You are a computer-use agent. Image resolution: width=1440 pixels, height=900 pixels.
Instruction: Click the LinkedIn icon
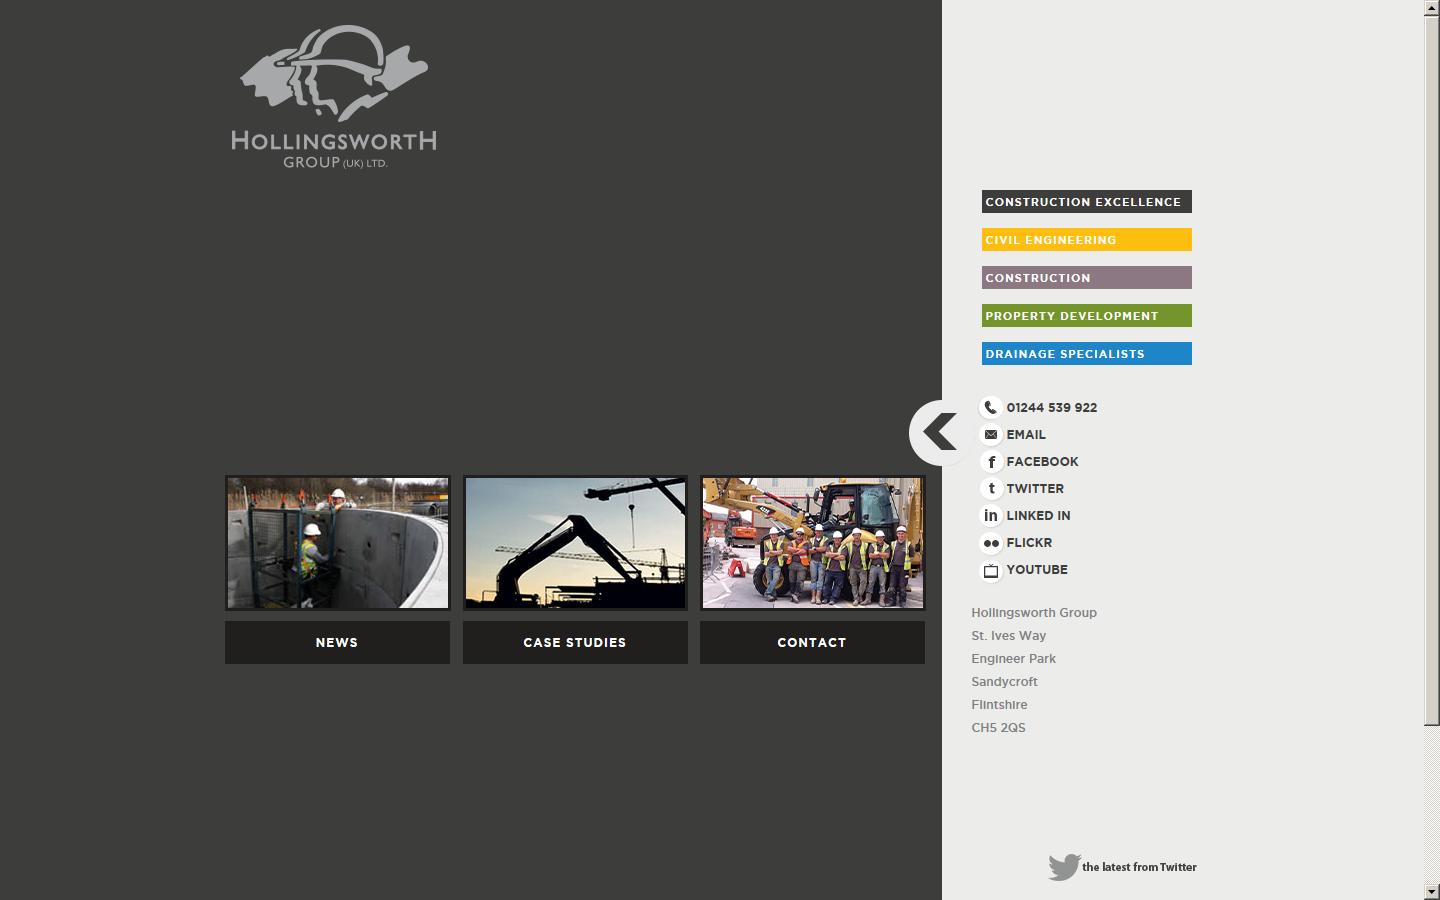click(991, 515)
